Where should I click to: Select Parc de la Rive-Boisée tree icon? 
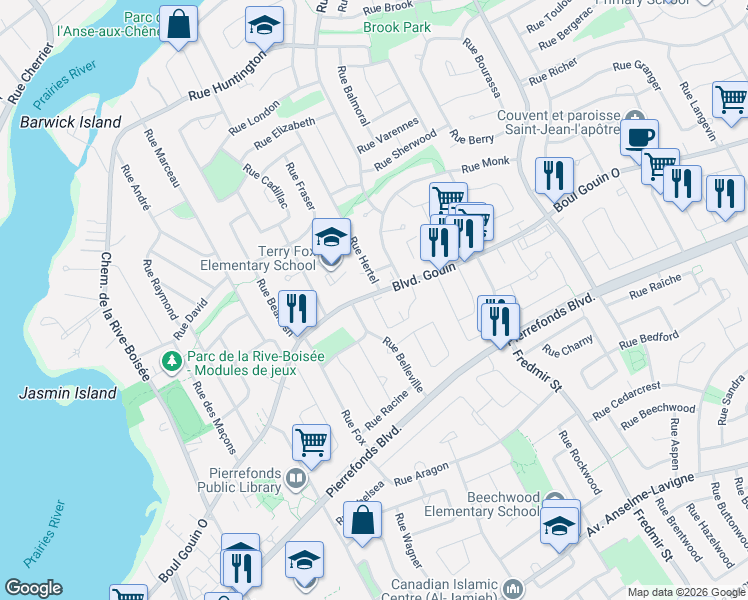pyautogui.click(x=172, y=362)
